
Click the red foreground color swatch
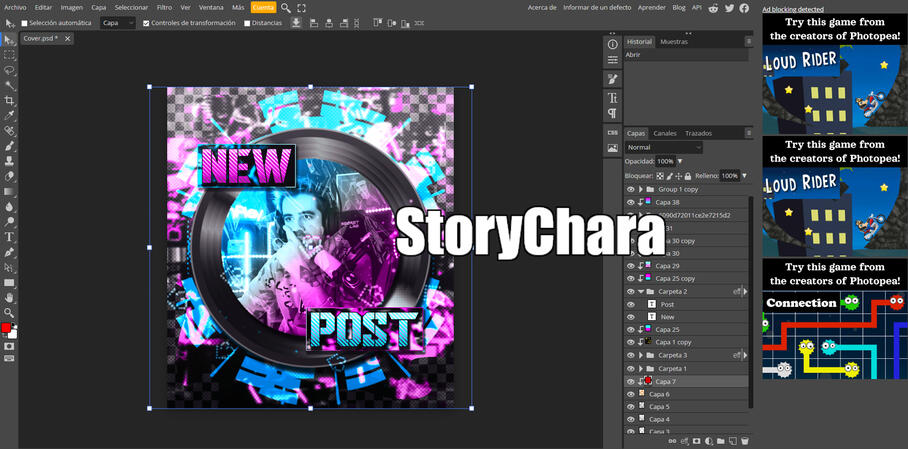(x=6, y=328)
